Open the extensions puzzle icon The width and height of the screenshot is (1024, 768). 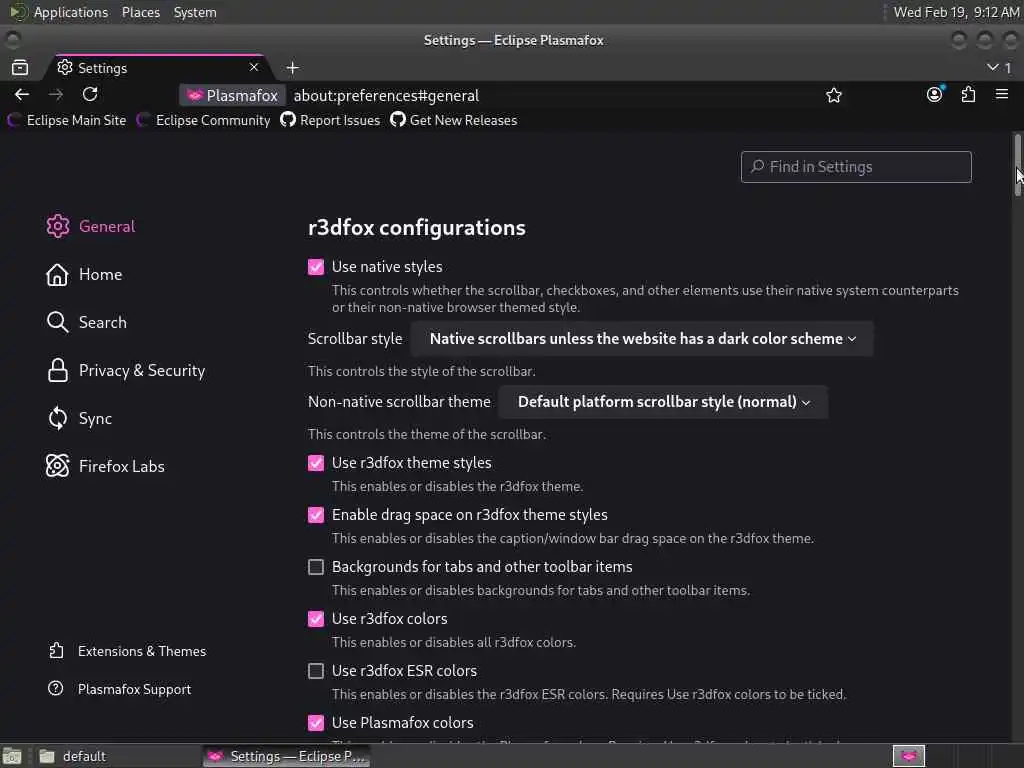(x=968, y=94)
